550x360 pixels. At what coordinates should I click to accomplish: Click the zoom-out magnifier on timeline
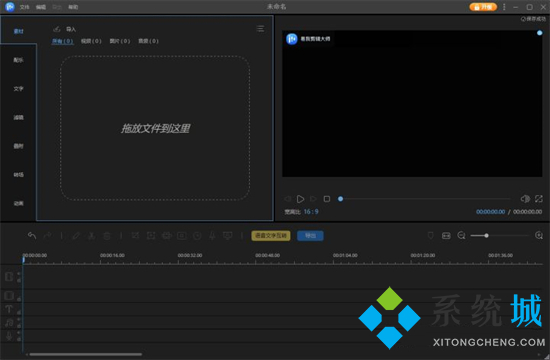462,235
